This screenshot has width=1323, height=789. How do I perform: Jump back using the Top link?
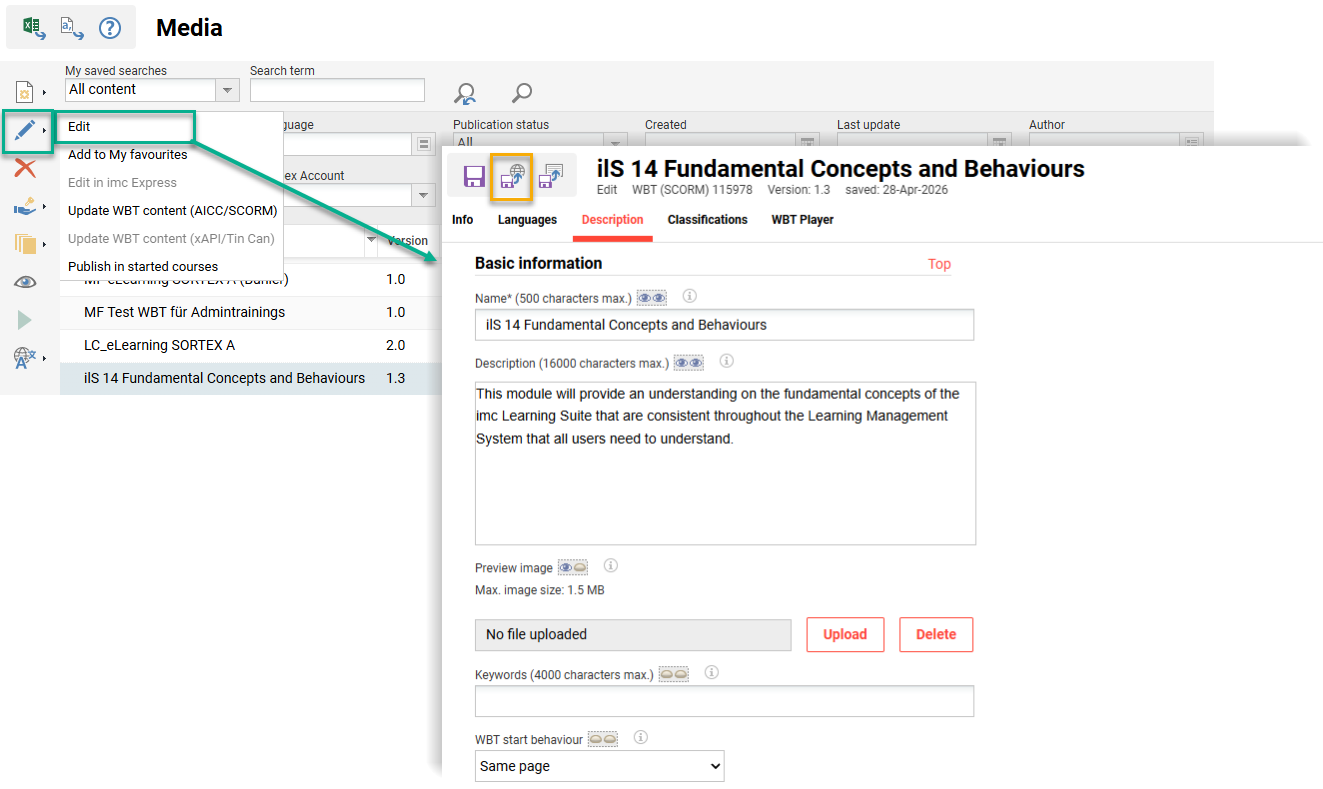point(938,264)
